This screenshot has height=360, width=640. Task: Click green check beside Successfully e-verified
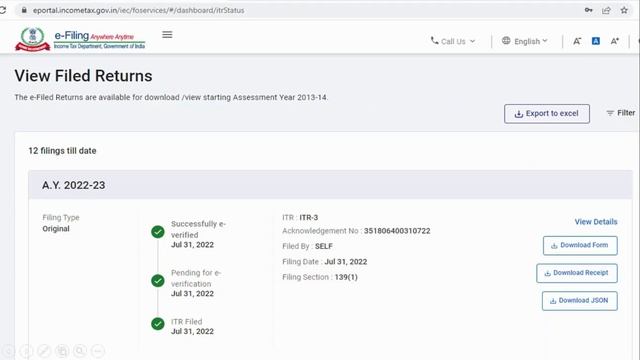click(158, 232)
